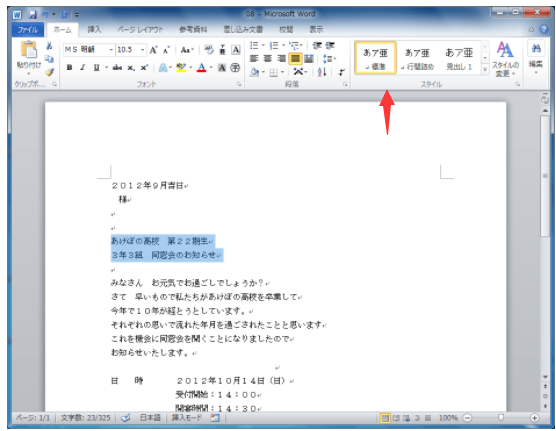Switch to the Review (校閲) tab
Screen dimensions: 556x431
[286, 30]
